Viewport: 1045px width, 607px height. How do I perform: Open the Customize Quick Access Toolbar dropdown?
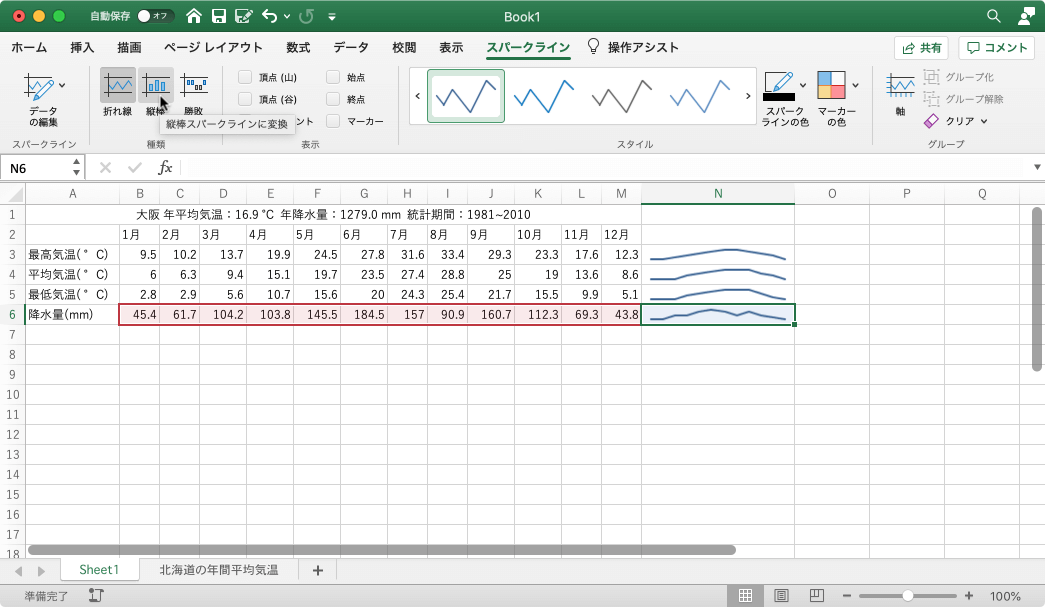click(332, 17)
